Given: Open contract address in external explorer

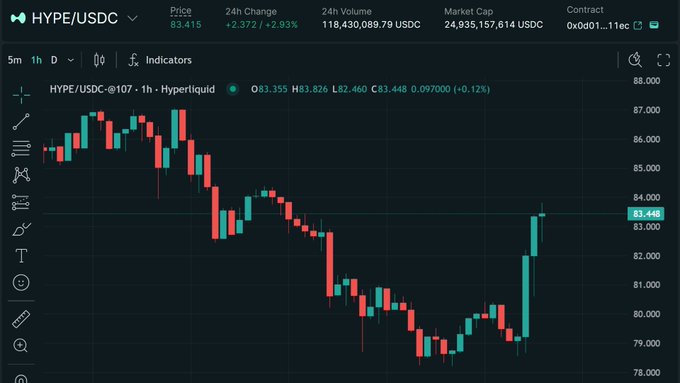Looking at the screenshot, I should pos(638,26).
